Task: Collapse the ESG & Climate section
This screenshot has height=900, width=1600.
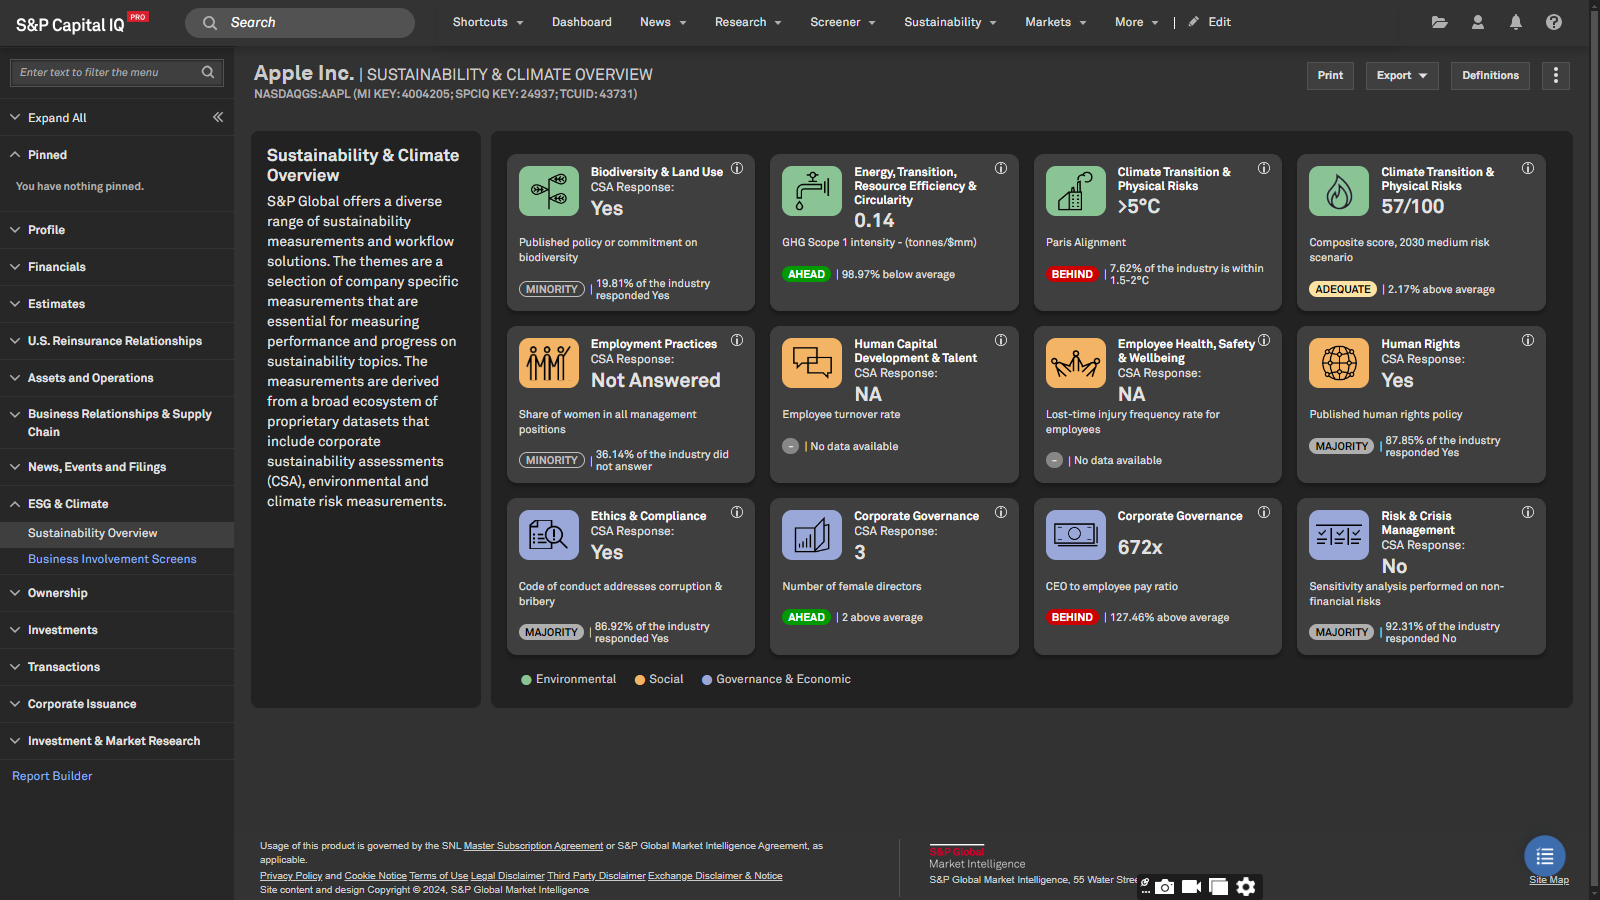Action: (68, 504)
